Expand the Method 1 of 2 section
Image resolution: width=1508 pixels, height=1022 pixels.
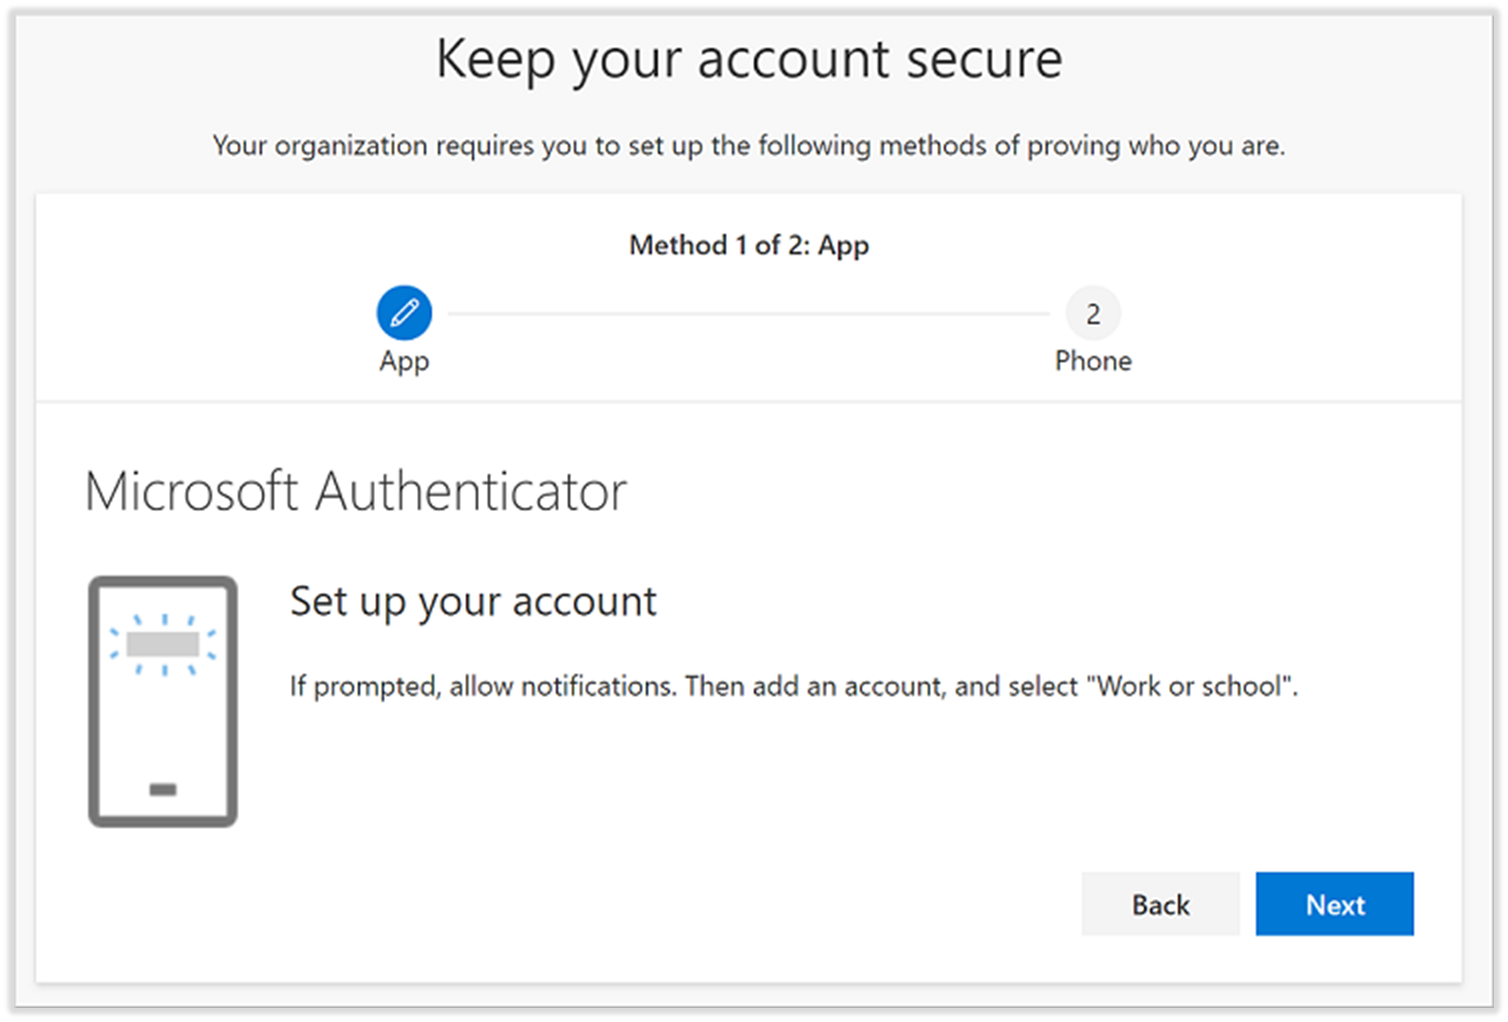pyautogui.click(x=749, y=245)
